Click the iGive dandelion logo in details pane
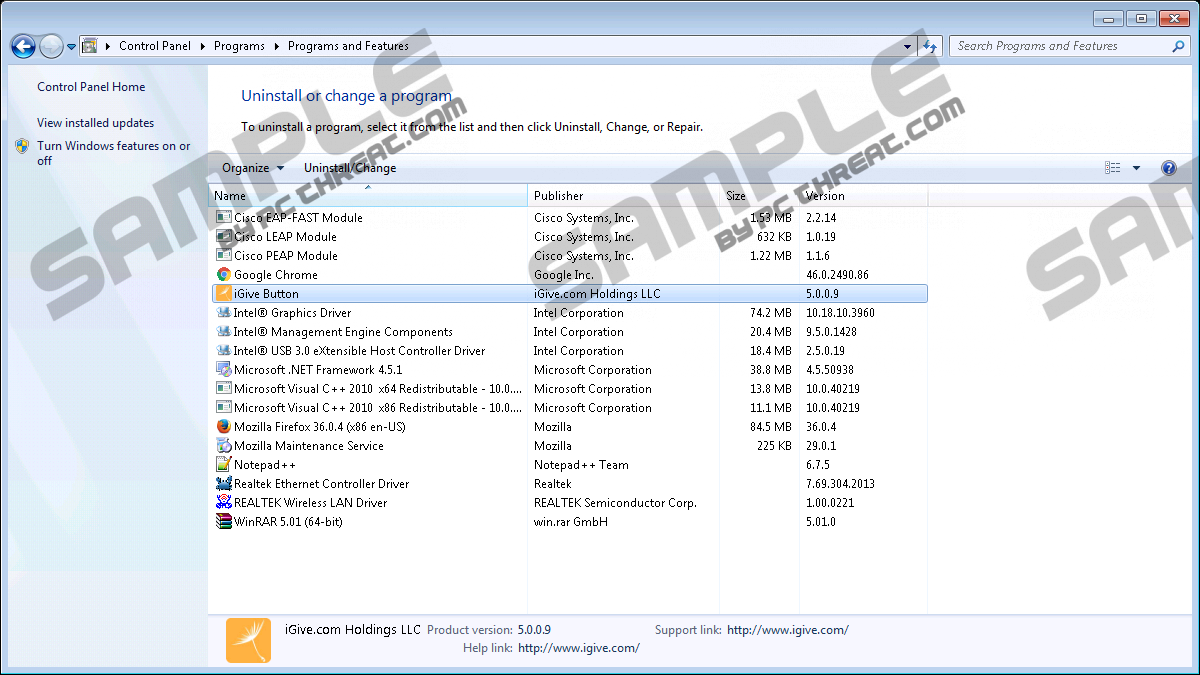The image size is (1200, 675). [248, 640]
